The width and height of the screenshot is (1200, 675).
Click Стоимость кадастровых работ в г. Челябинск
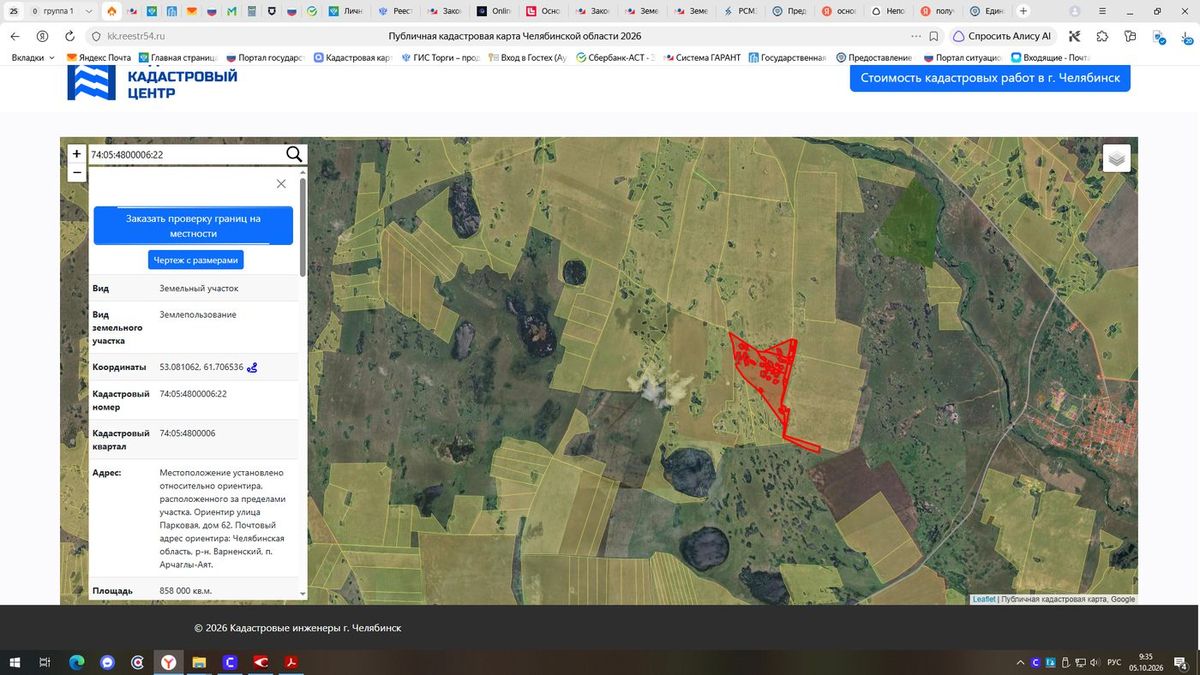[990, 78]
